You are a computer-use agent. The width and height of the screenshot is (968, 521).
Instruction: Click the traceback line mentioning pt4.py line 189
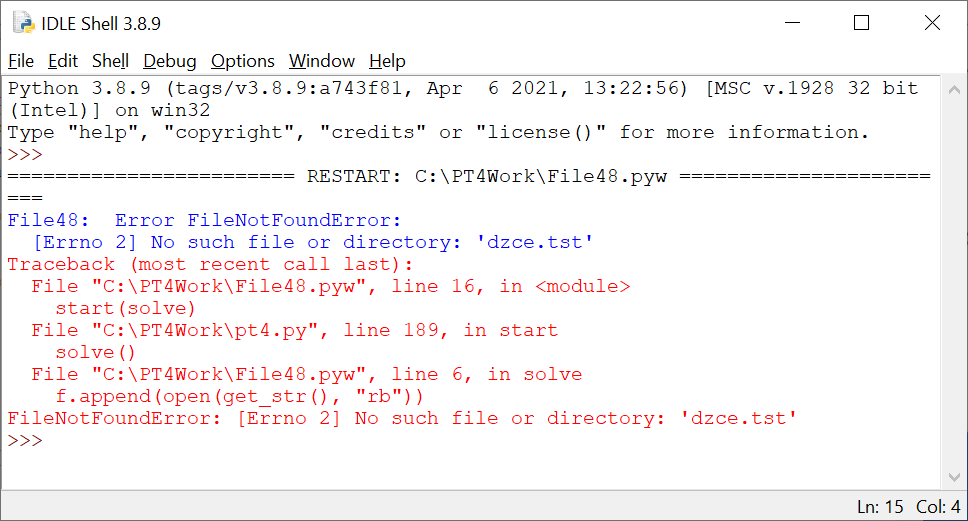tap(294, 330)
